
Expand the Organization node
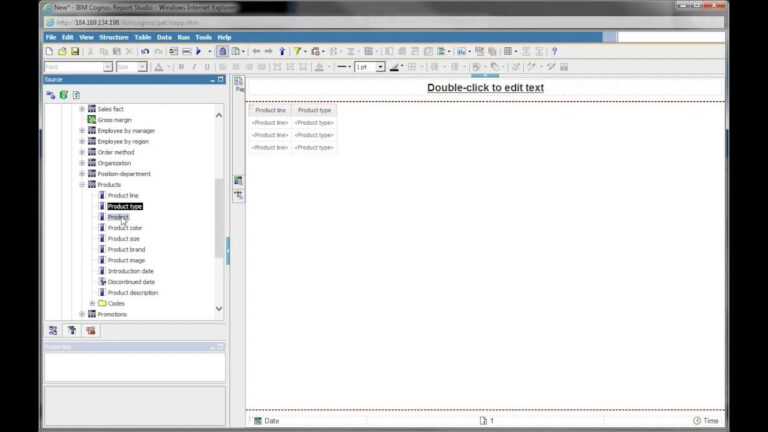point(82,163)
